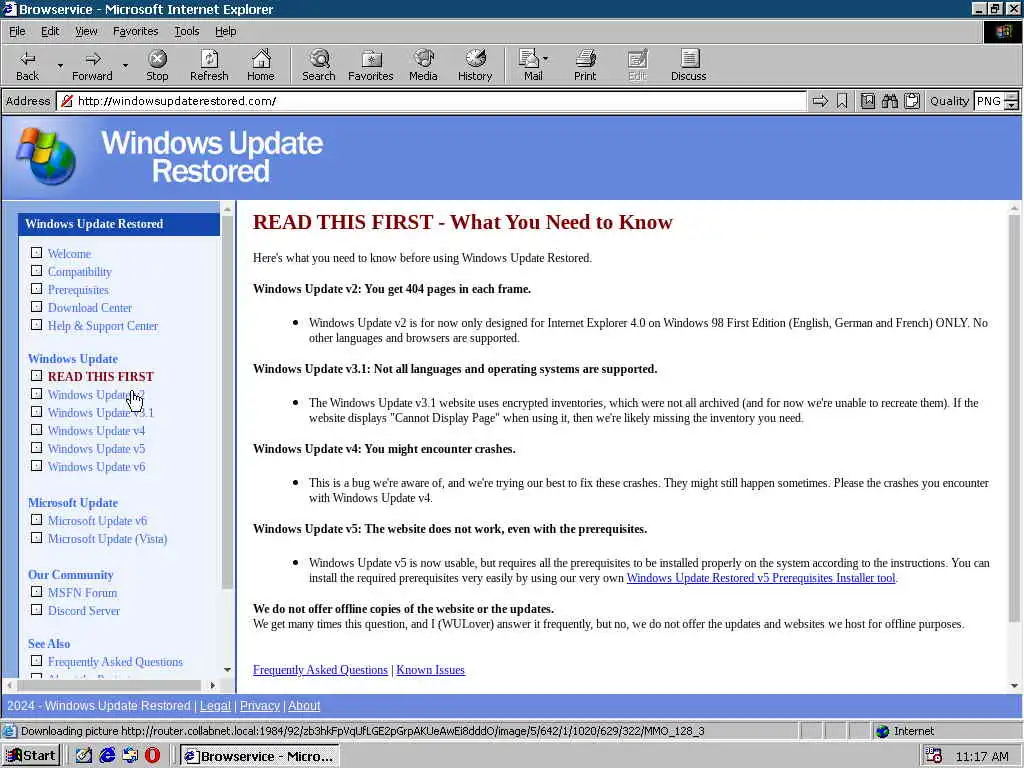
Task: Click the first Quick Launch notepad icon
Action: (x=84, y=756)
